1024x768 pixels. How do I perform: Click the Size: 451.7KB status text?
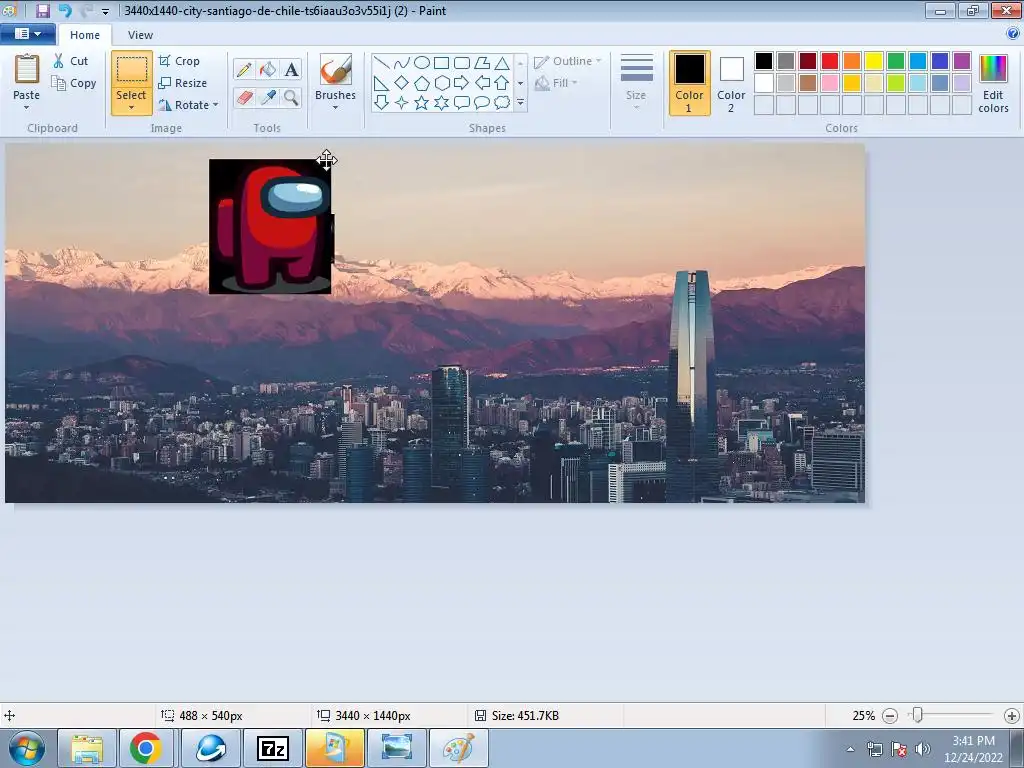pyautogui.click(x=525, y=716)
